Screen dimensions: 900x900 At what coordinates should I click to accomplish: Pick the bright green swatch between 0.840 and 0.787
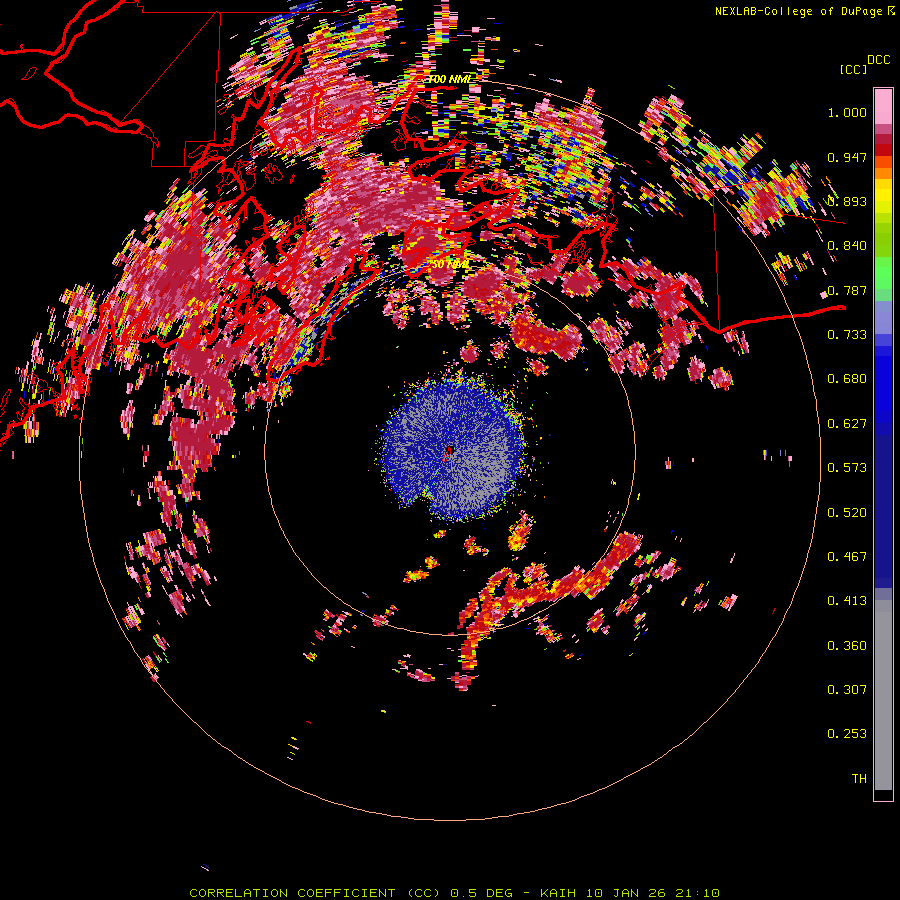click(x=883, y=273)
